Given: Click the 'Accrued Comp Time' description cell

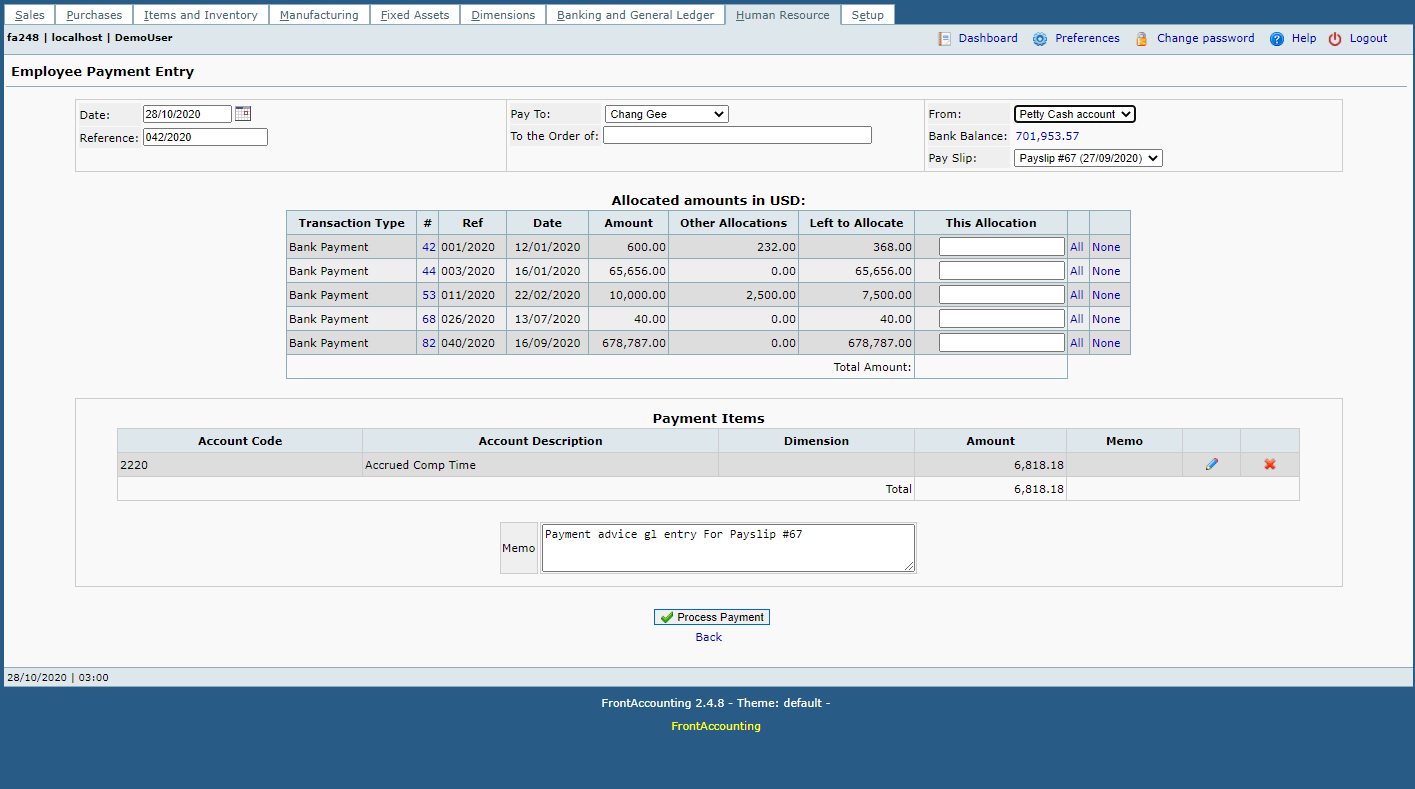Looking at the screenshot, I should 540,465.
